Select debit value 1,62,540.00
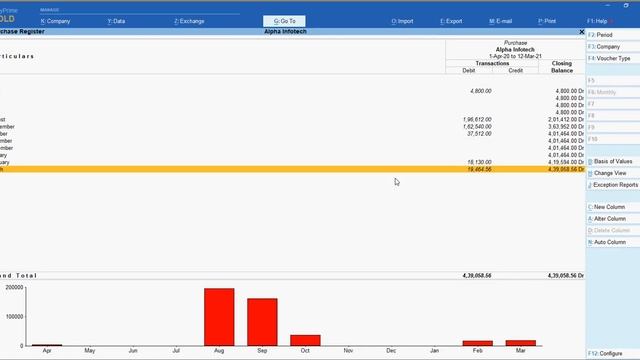This screenshot has height=360, width=640. pyautogui.click(x=477, y=127)
